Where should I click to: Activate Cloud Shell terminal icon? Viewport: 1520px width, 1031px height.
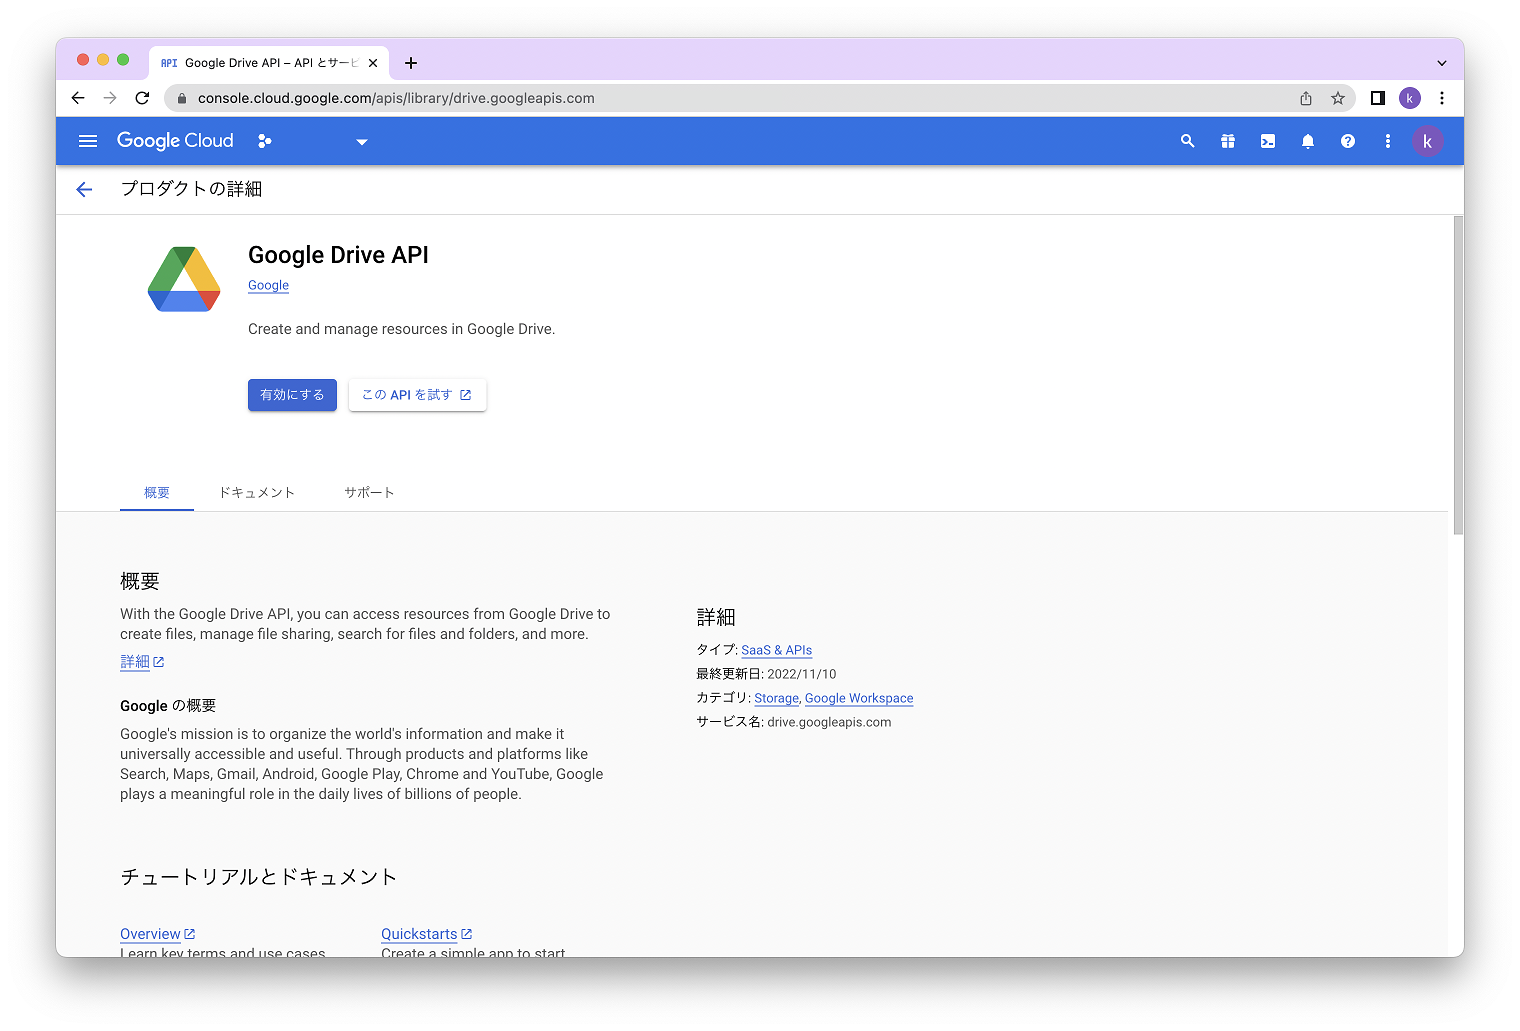[x=1267, y=141]
